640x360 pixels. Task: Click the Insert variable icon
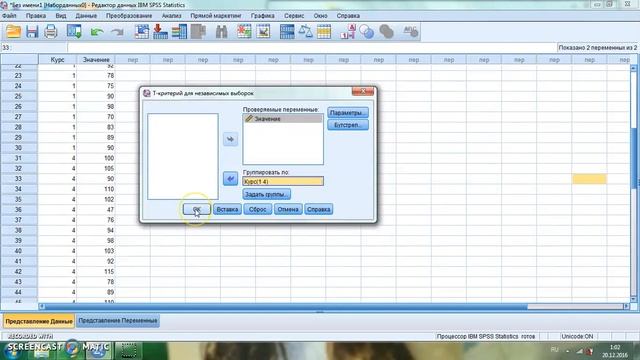pos(263,32)
